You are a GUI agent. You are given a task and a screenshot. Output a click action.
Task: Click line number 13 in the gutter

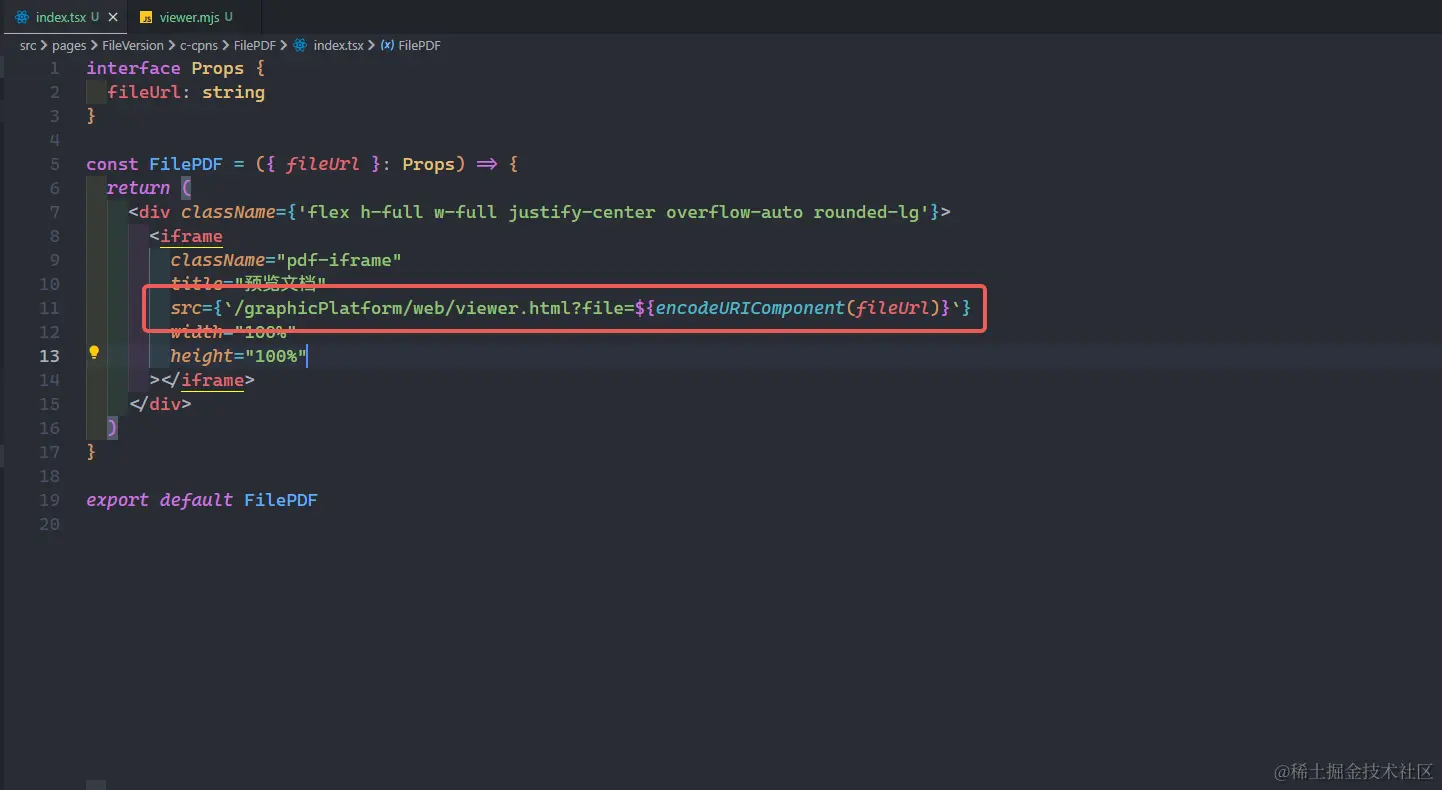[49, 356]
